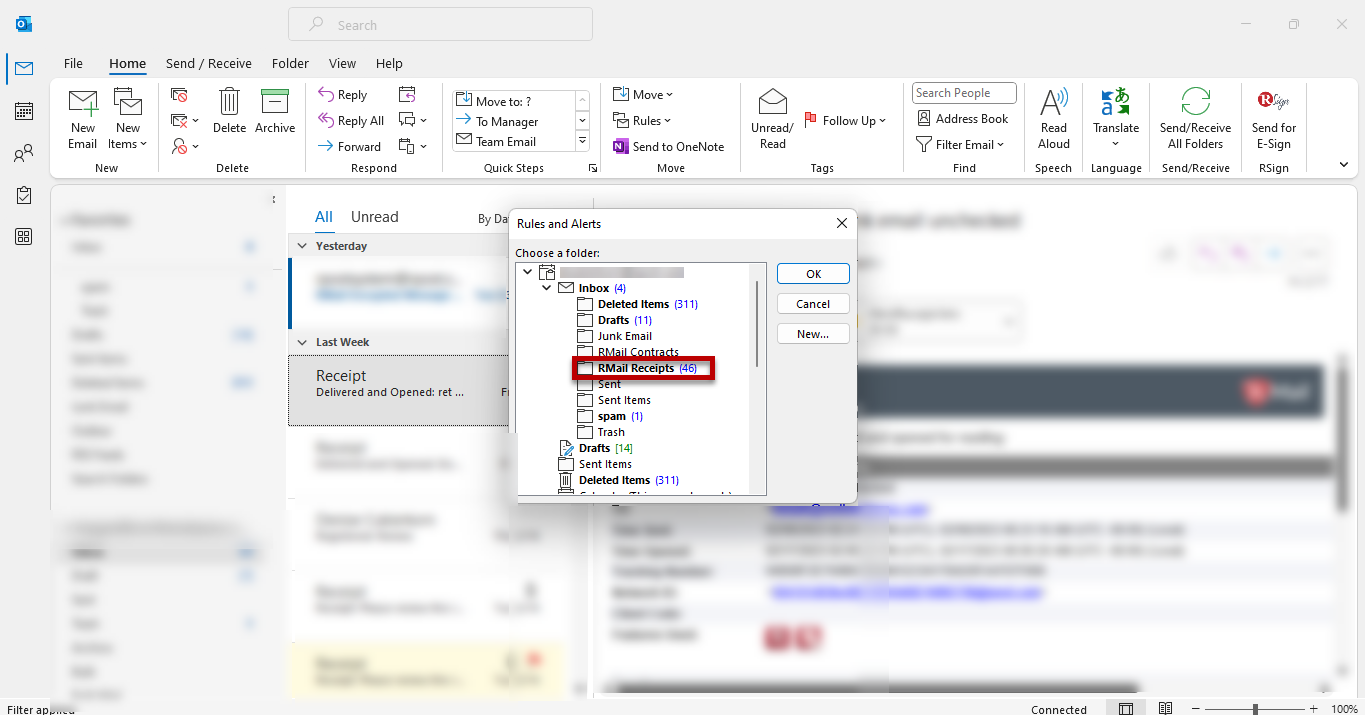Activate Read Aloud

[x=1053, y=119]
